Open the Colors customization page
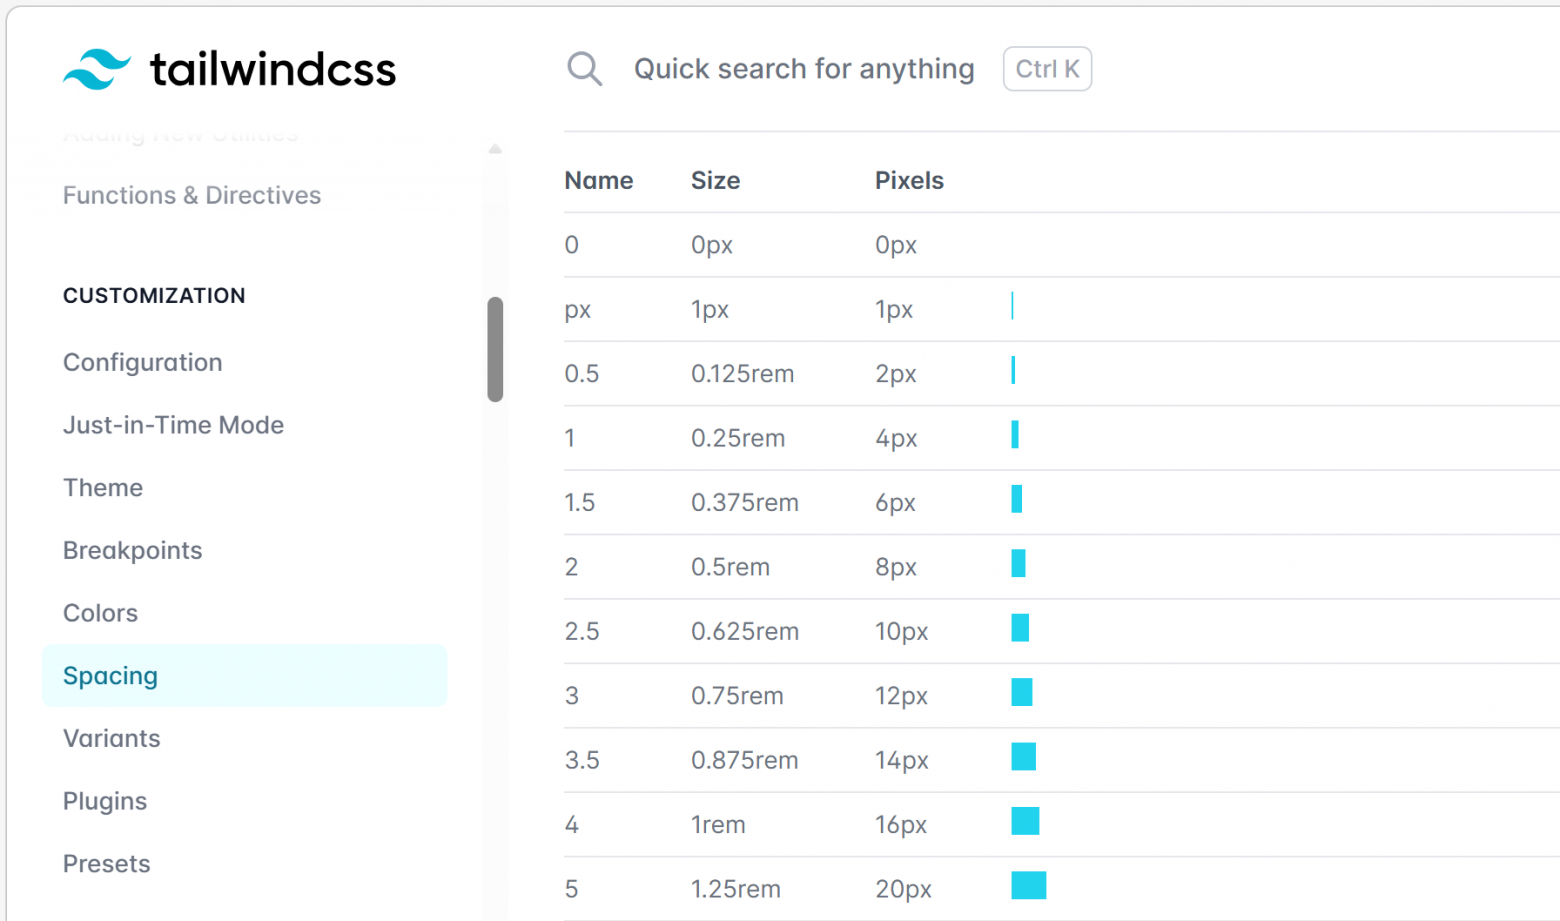The image size is (1560, 921). (x=100, y=613)
